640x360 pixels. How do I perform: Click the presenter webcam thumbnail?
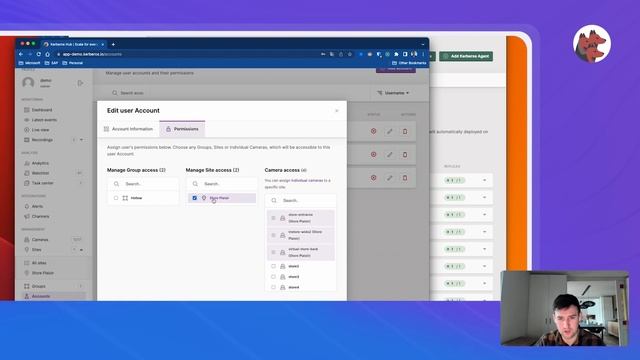coord(565,308)
